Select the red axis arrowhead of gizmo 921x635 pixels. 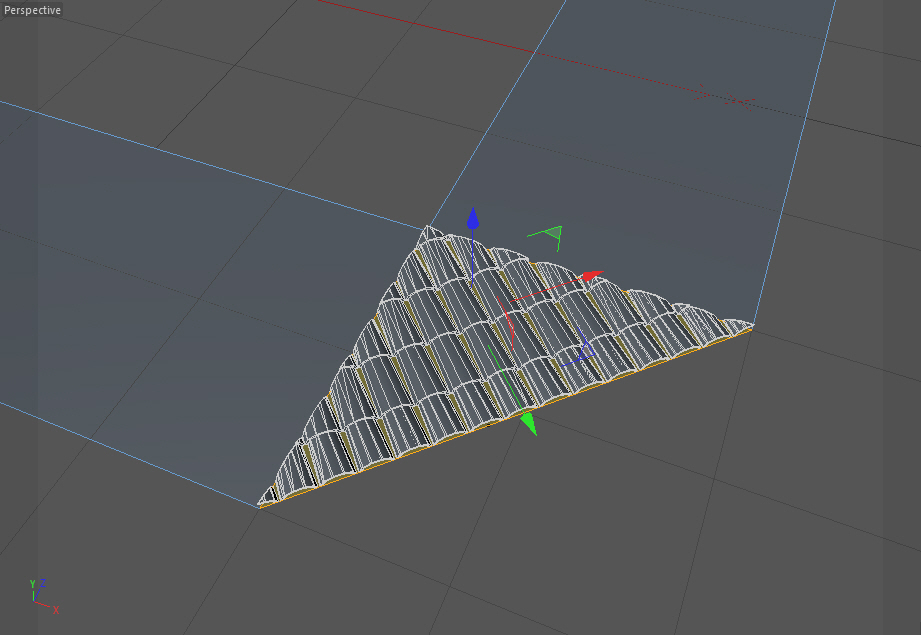tap(593, 276)
